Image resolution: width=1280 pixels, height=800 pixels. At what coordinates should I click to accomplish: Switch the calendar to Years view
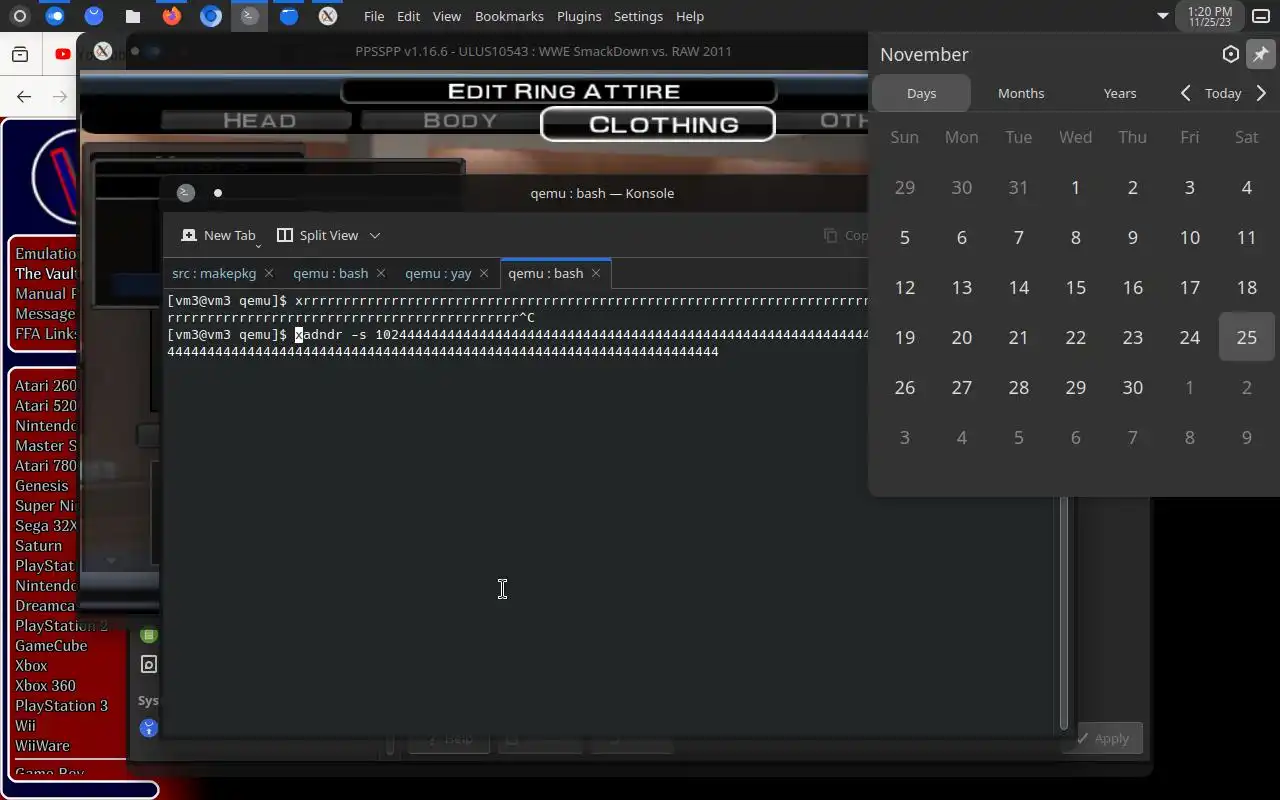1120,93
